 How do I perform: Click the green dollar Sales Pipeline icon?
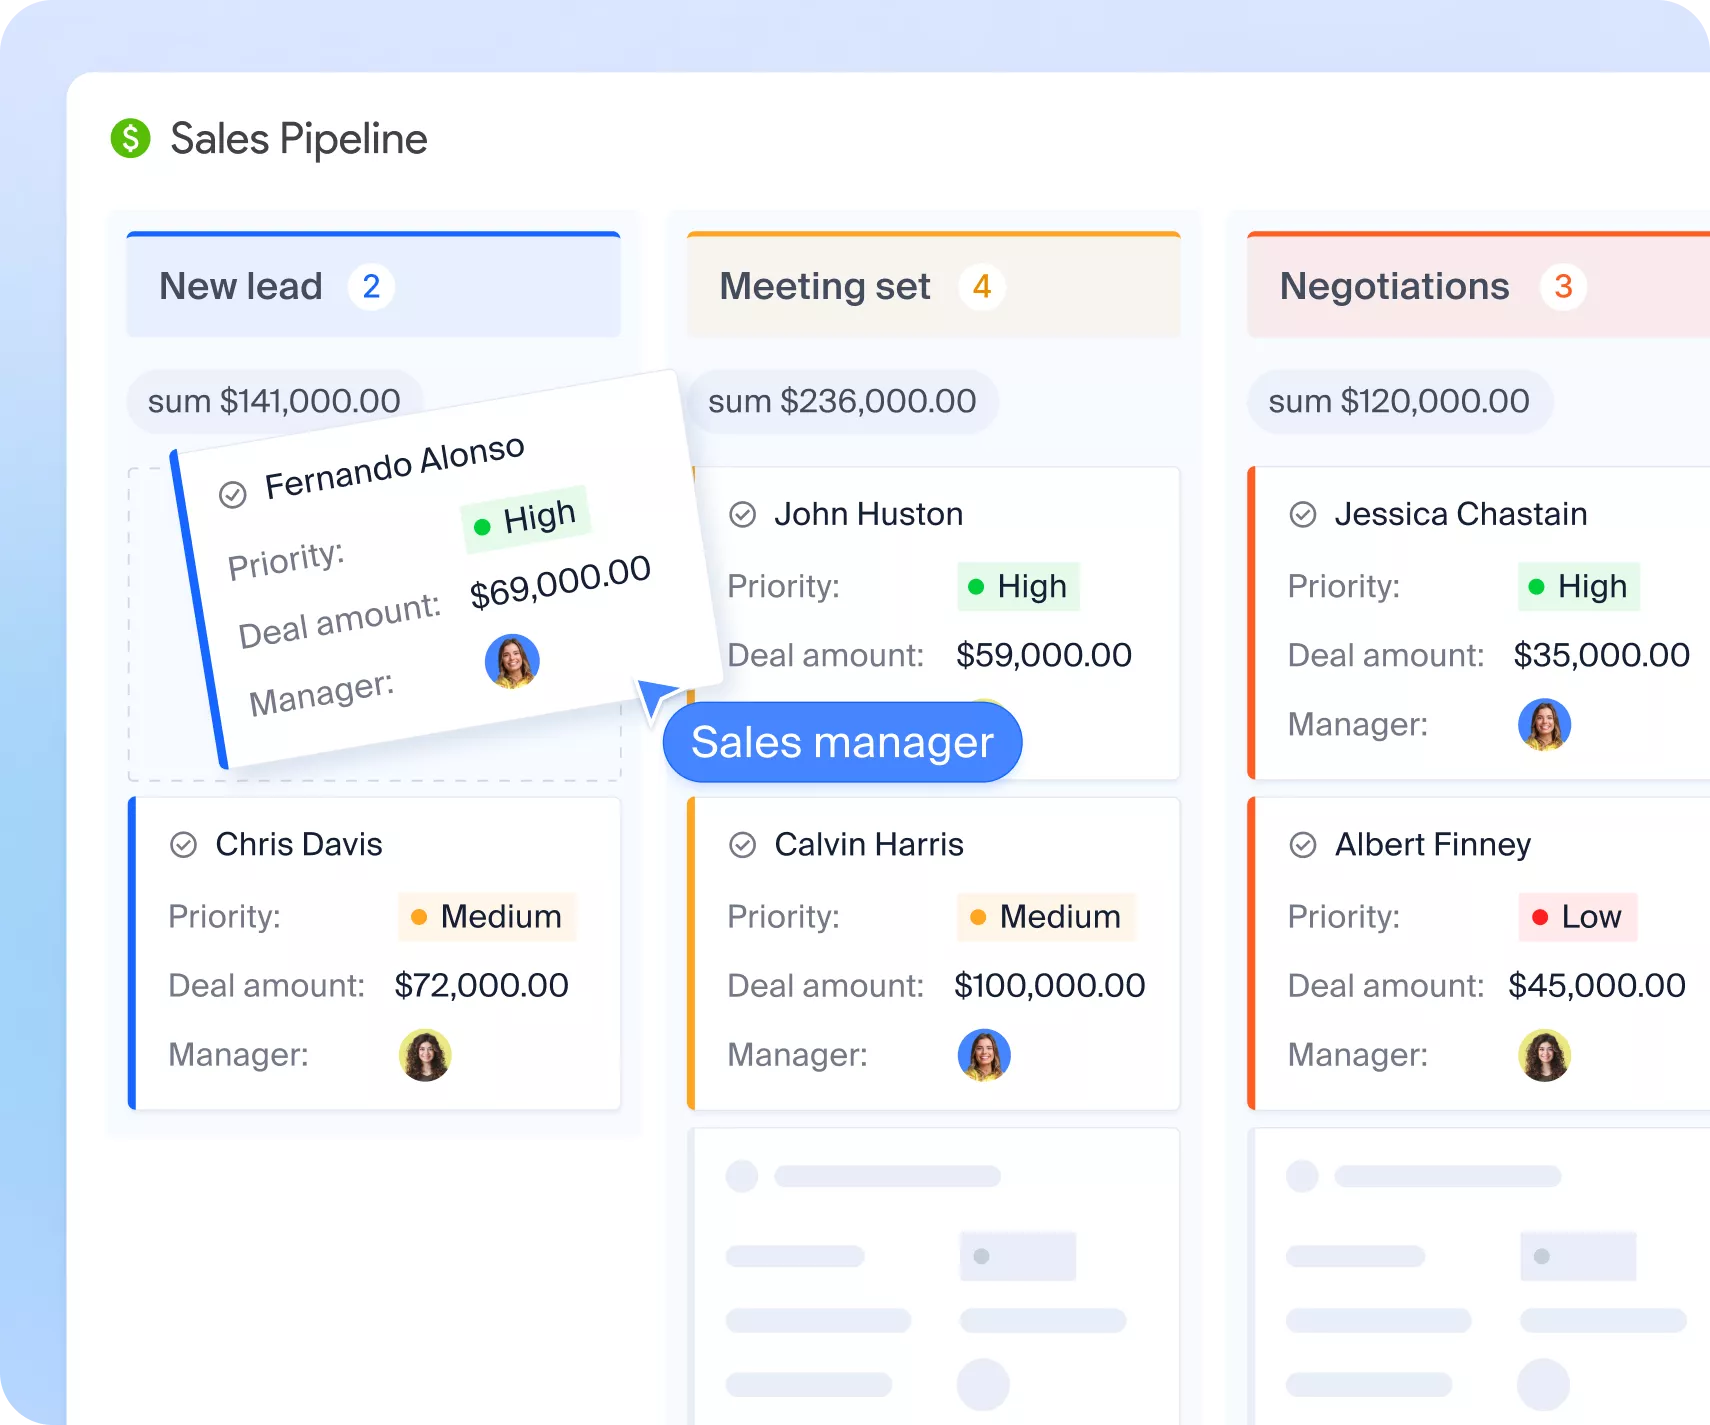coord(130,138)
